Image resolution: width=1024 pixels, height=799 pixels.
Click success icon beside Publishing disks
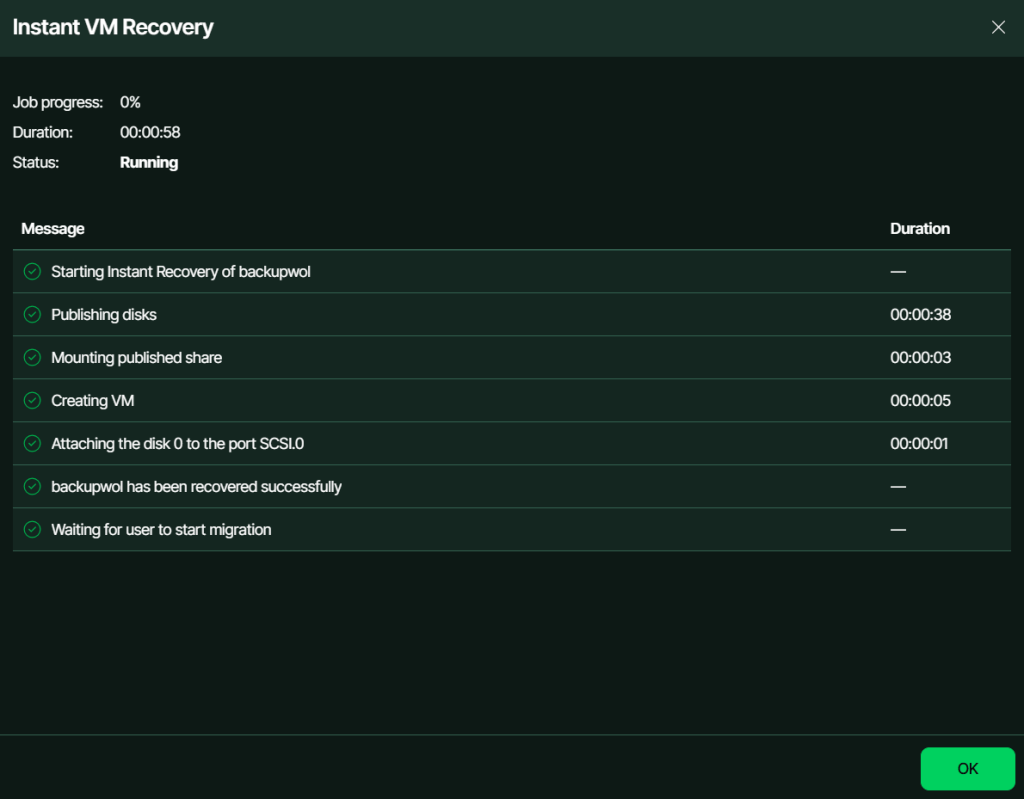click(32, 314)
